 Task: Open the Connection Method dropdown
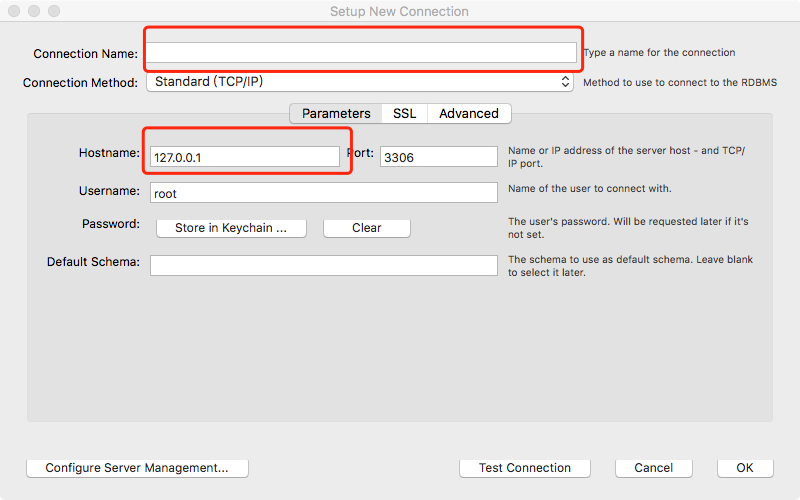(x=360, y=82)
